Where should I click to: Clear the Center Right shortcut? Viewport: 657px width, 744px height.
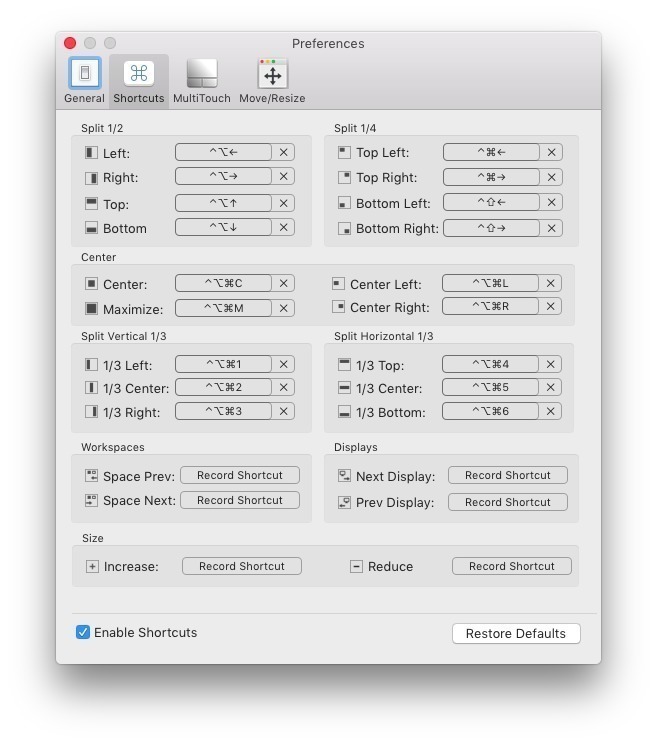[x=551, y=307]
